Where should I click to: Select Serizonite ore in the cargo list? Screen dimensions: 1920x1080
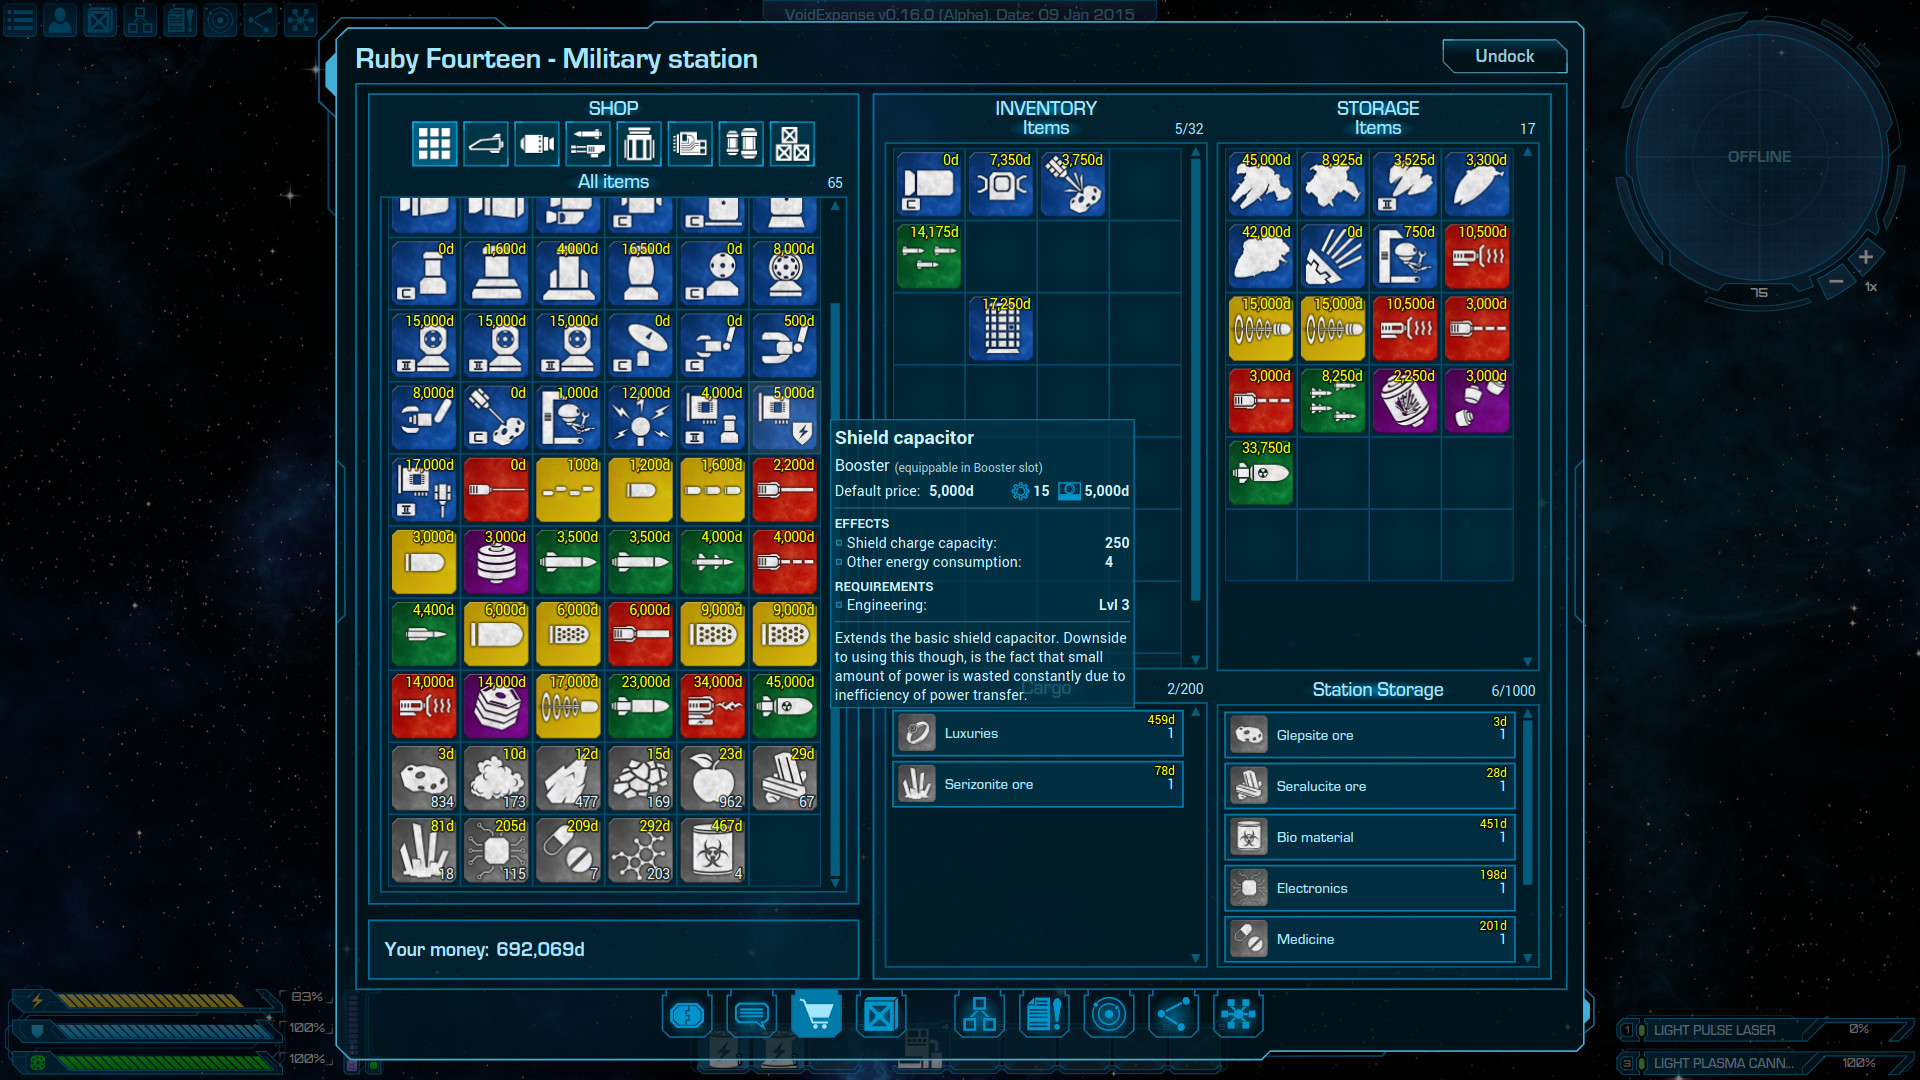[x=1037, y=784]
